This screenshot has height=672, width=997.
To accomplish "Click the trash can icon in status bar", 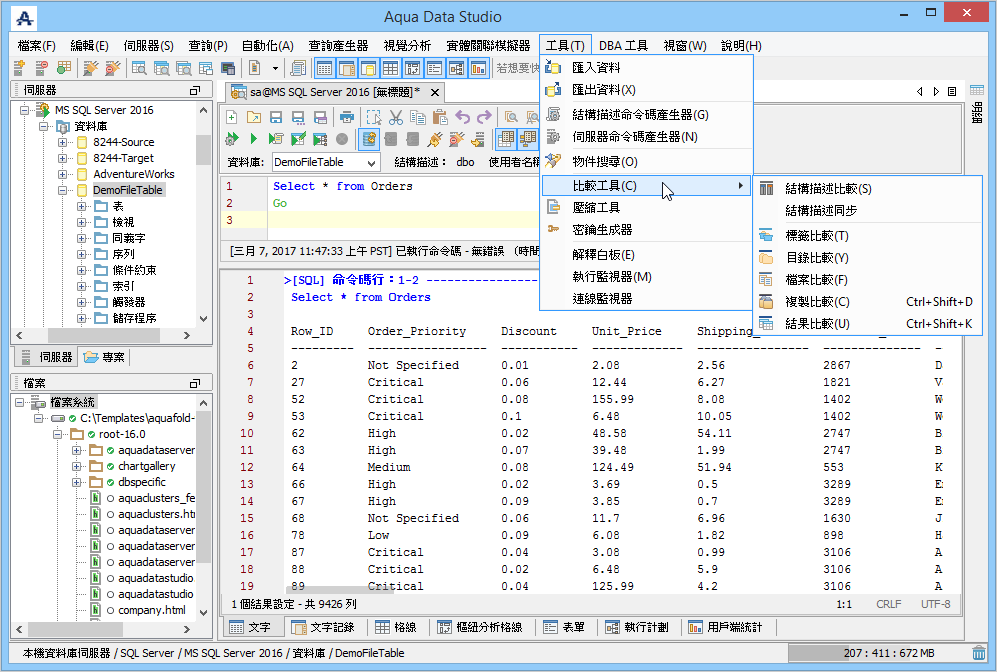I will tap(978, 653).
